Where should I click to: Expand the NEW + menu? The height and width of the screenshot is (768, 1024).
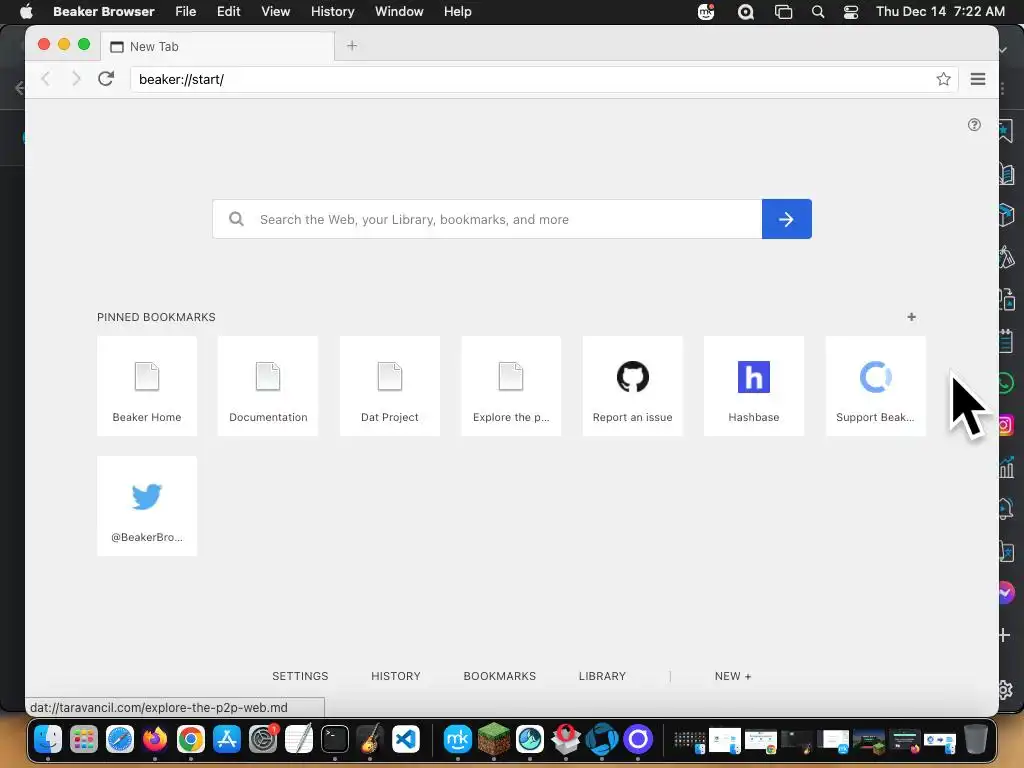tap(733, 676)
